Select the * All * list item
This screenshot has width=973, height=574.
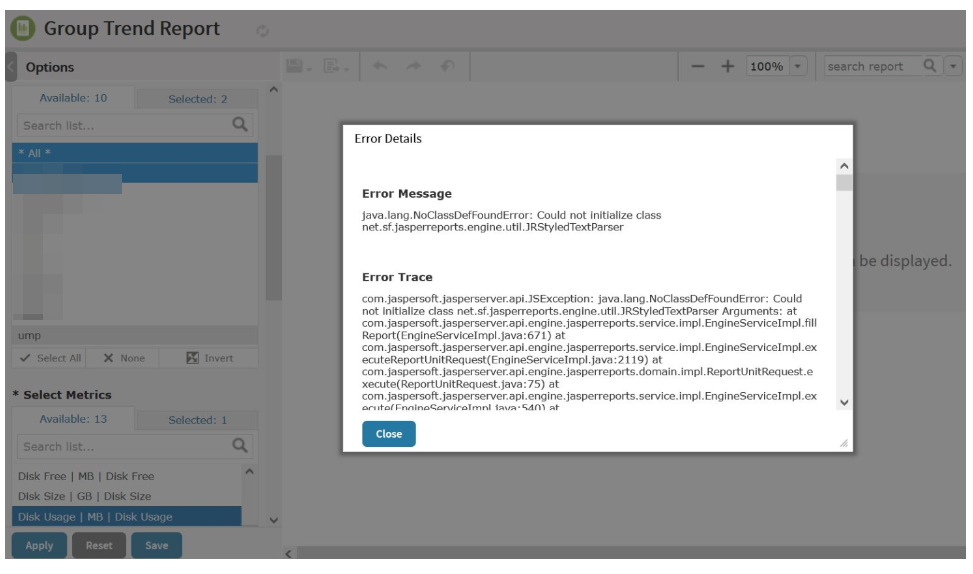(135, 153)
